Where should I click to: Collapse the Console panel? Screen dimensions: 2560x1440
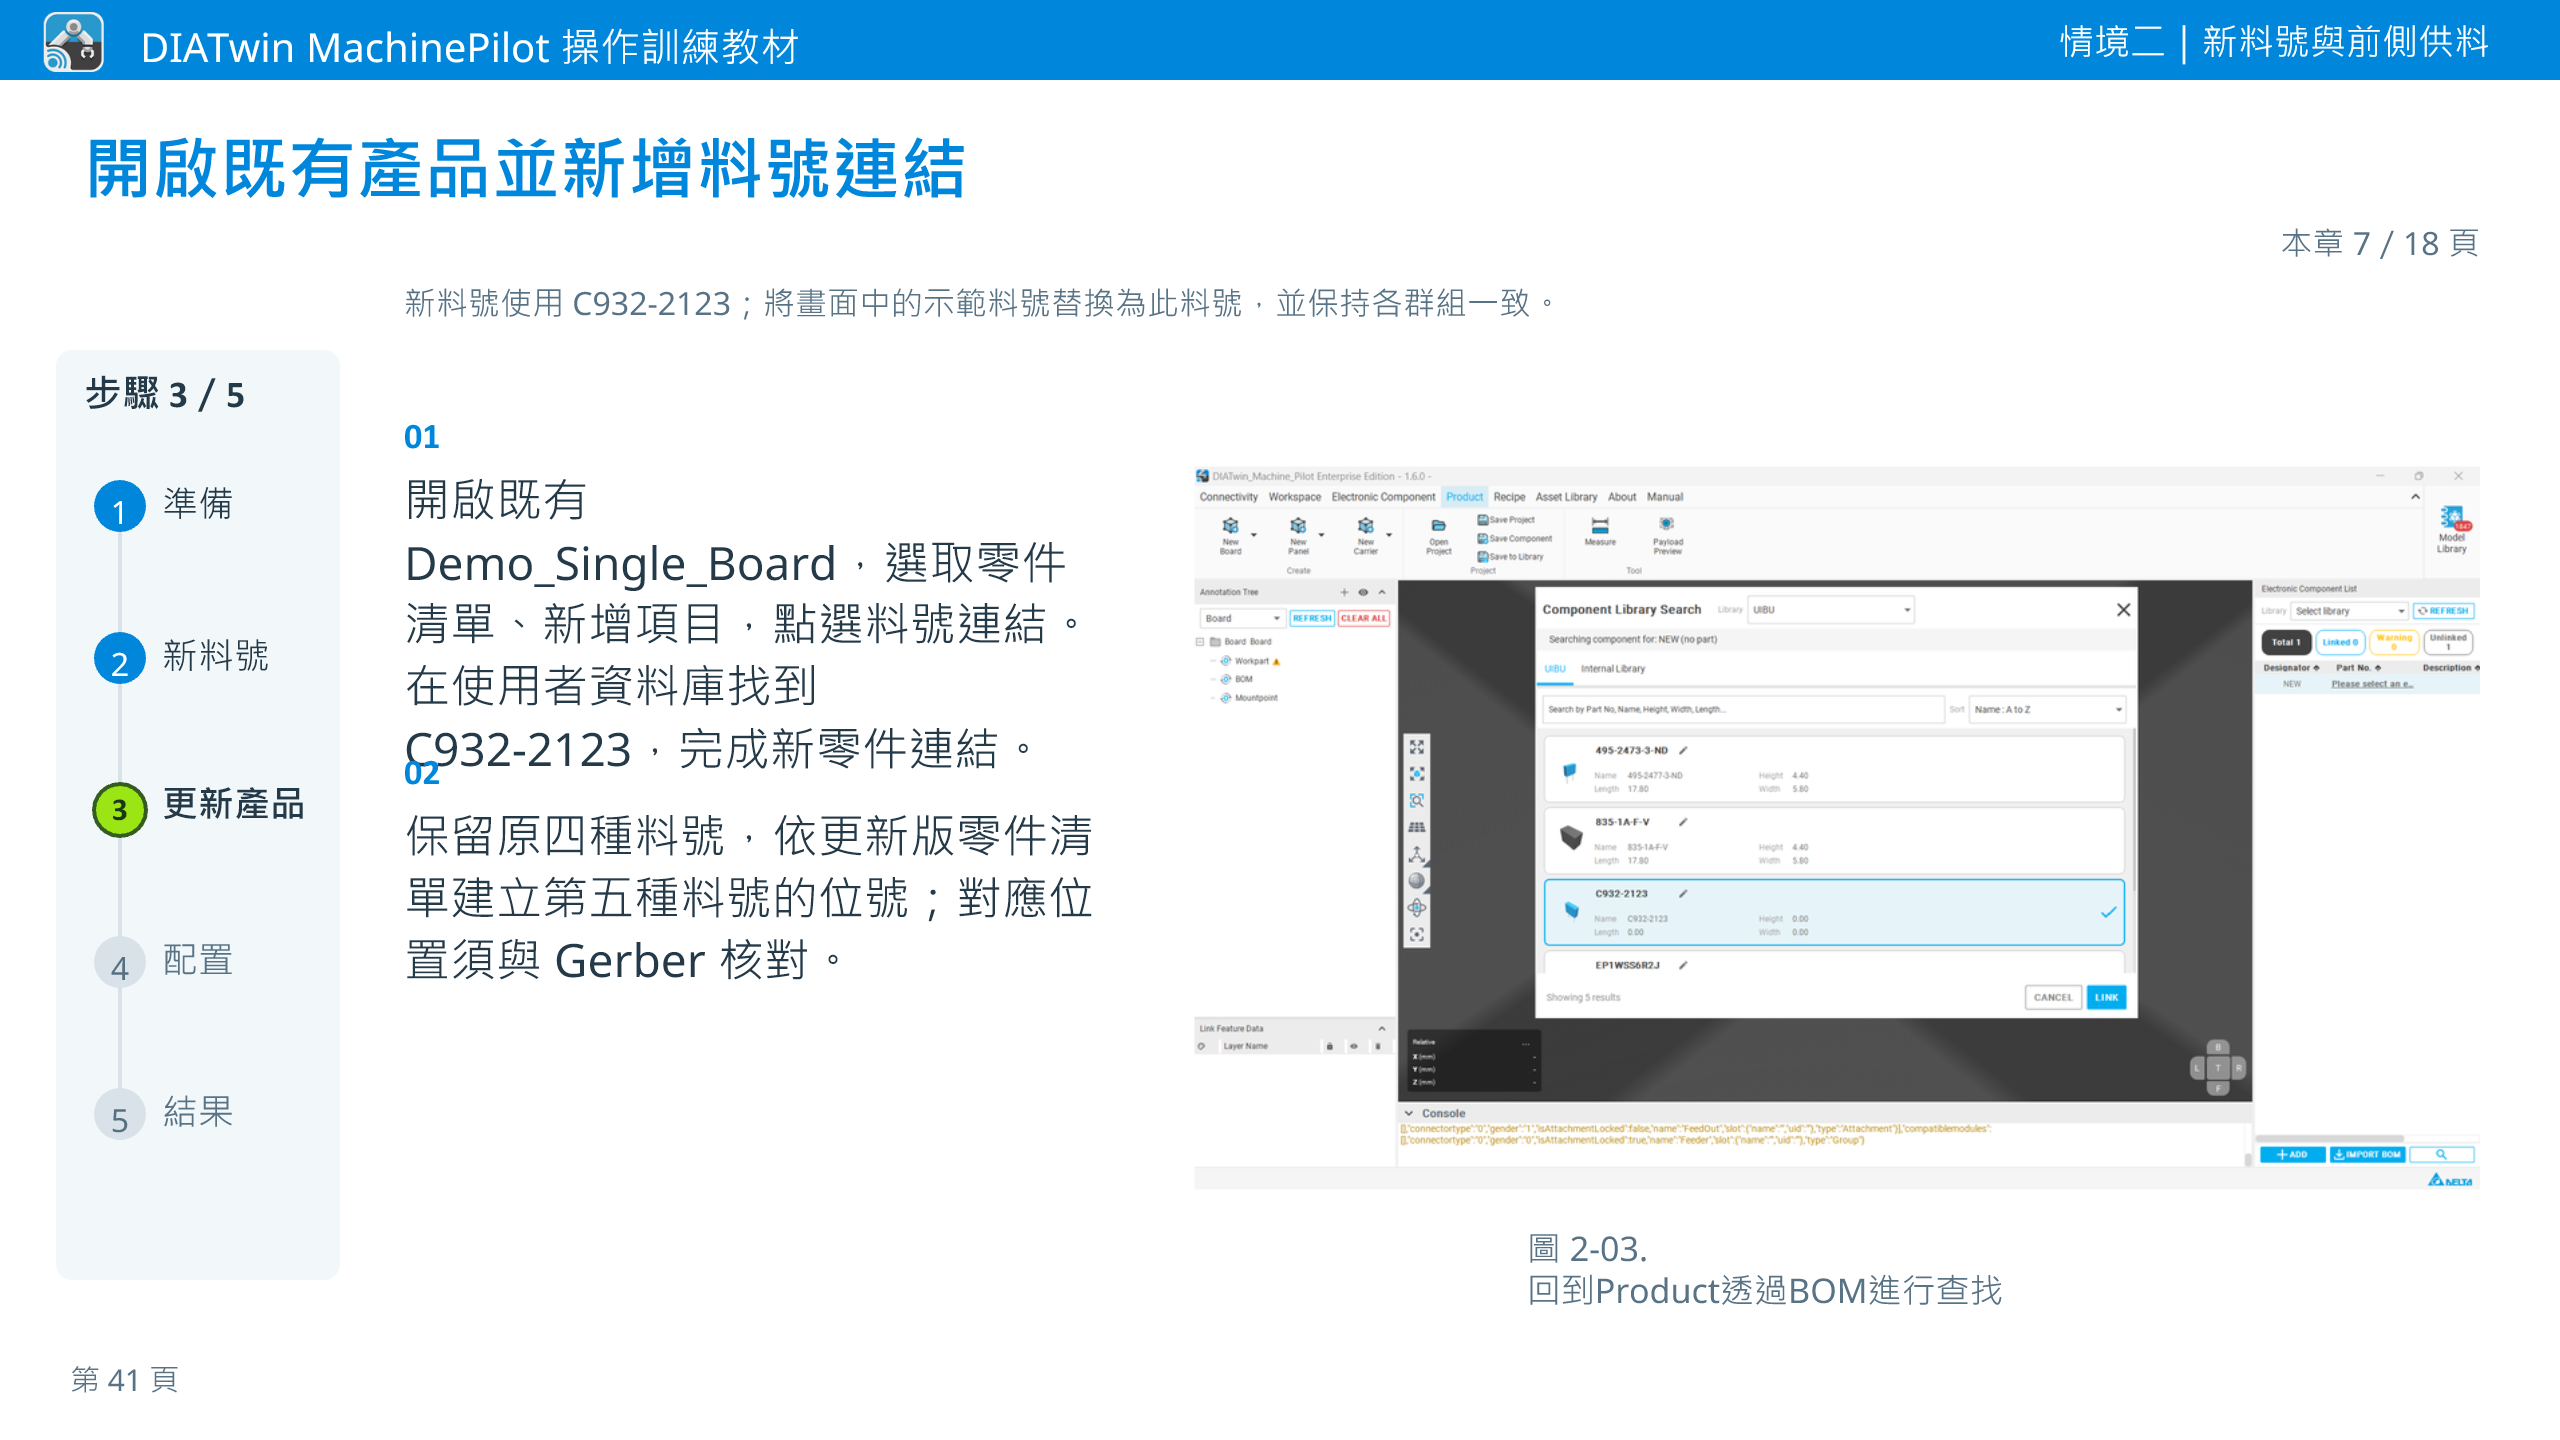tap(1409, 1113)
